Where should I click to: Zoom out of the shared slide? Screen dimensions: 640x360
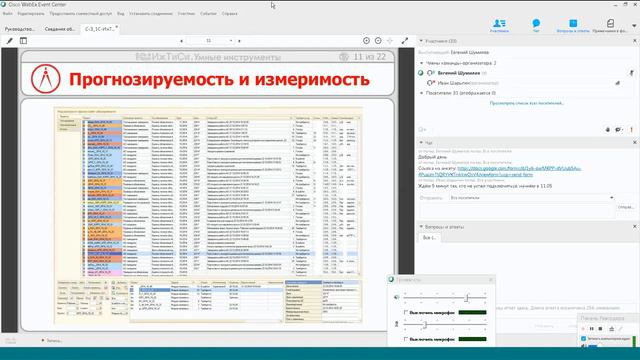click(378, 40)
